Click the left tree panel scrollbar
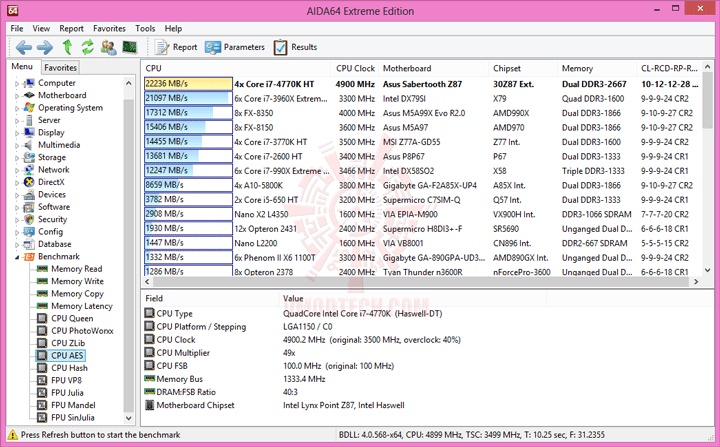Screen dimensions: 720x447 pos(129,251)
